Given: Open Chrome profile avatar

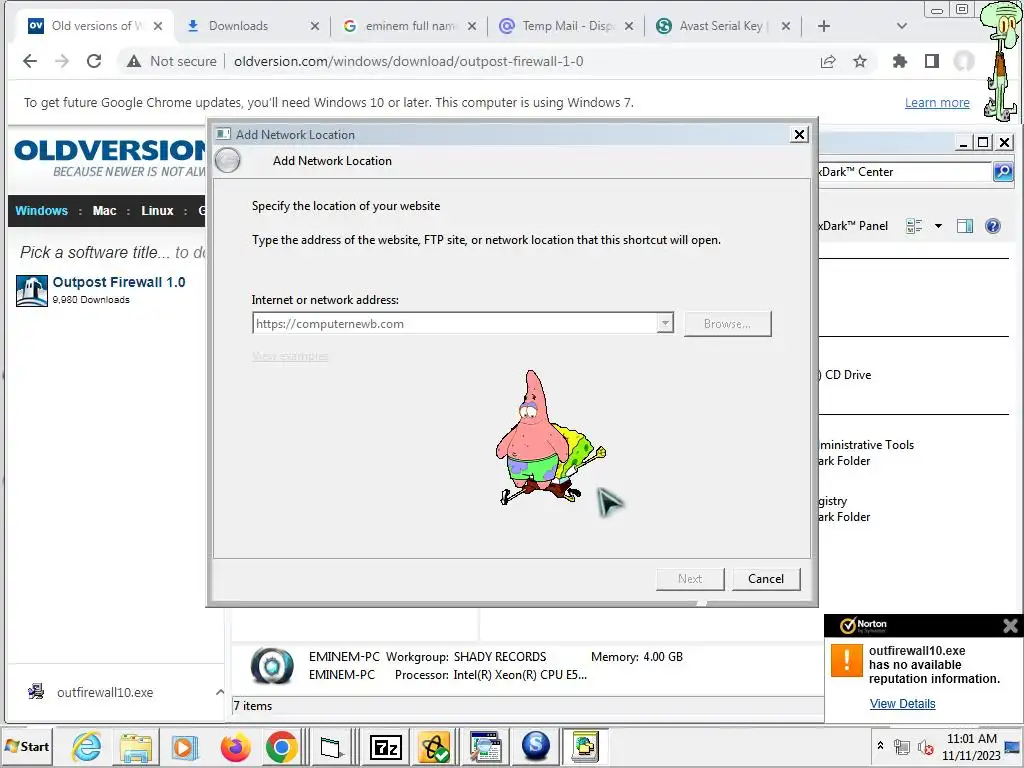Looking at the screenshot, I should [x=964, y=61].
